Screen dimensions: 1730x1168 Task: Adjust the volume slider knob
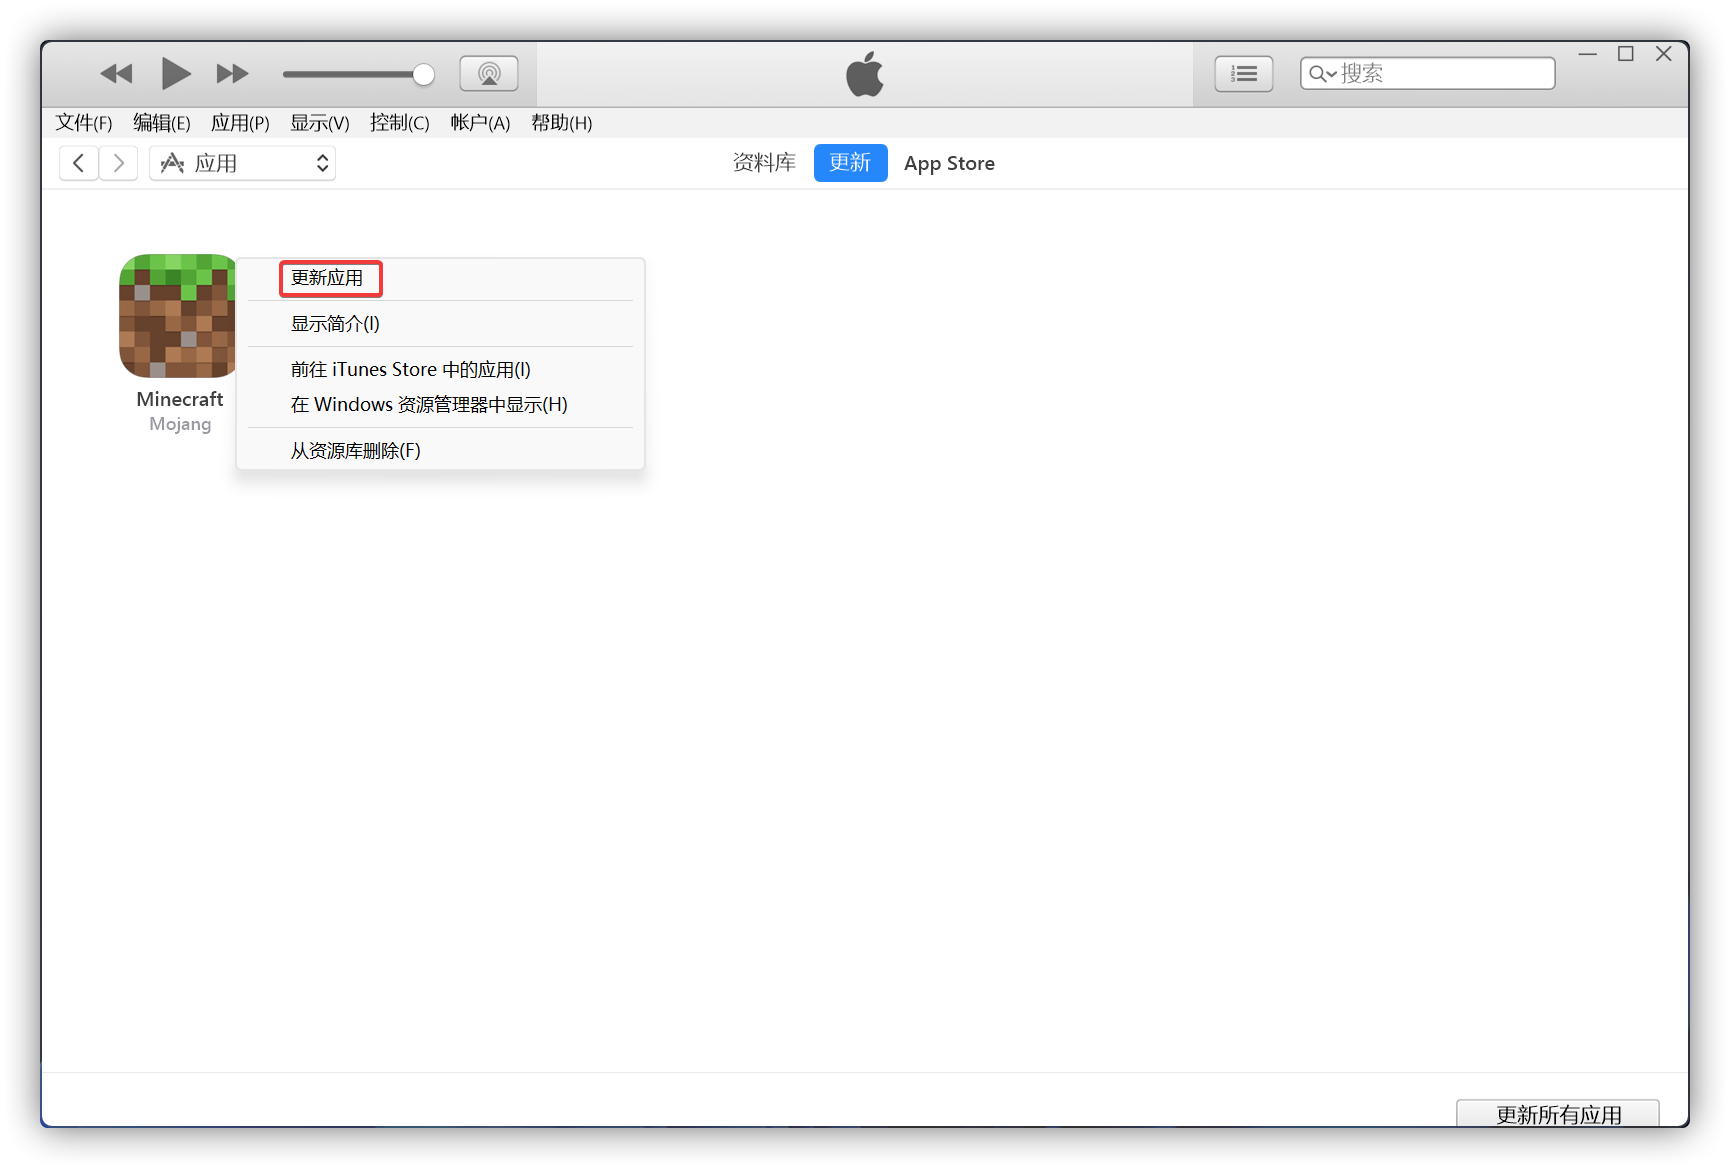424,74
